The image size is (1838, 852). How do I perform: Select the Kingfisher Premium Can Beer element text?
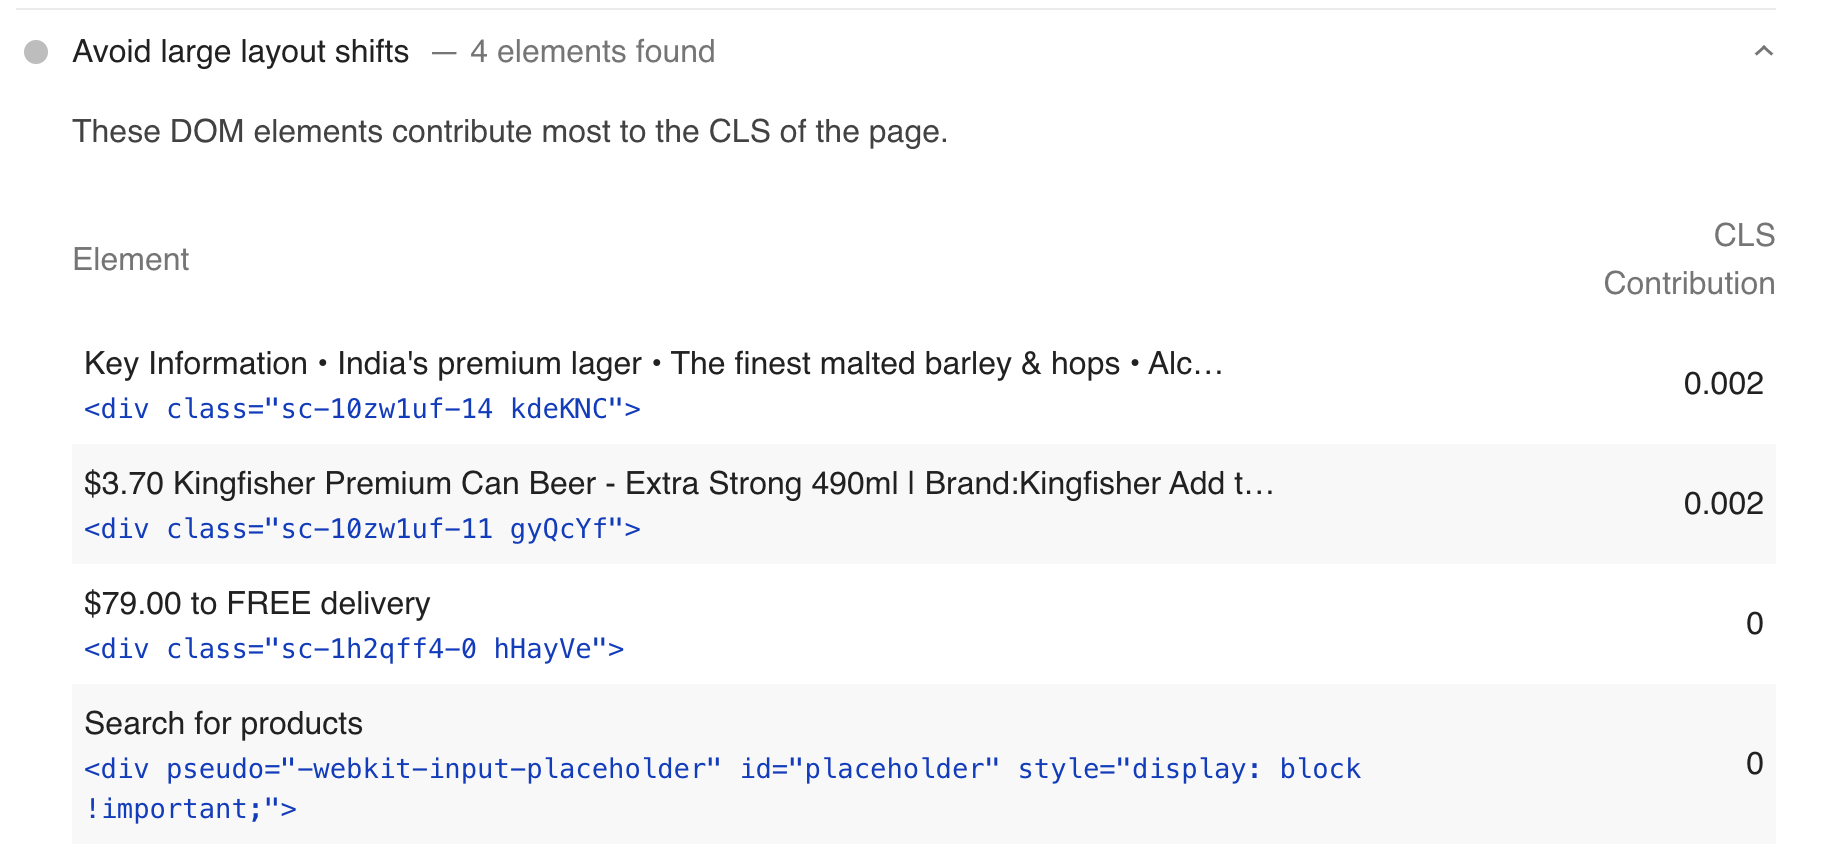[678, 484]
